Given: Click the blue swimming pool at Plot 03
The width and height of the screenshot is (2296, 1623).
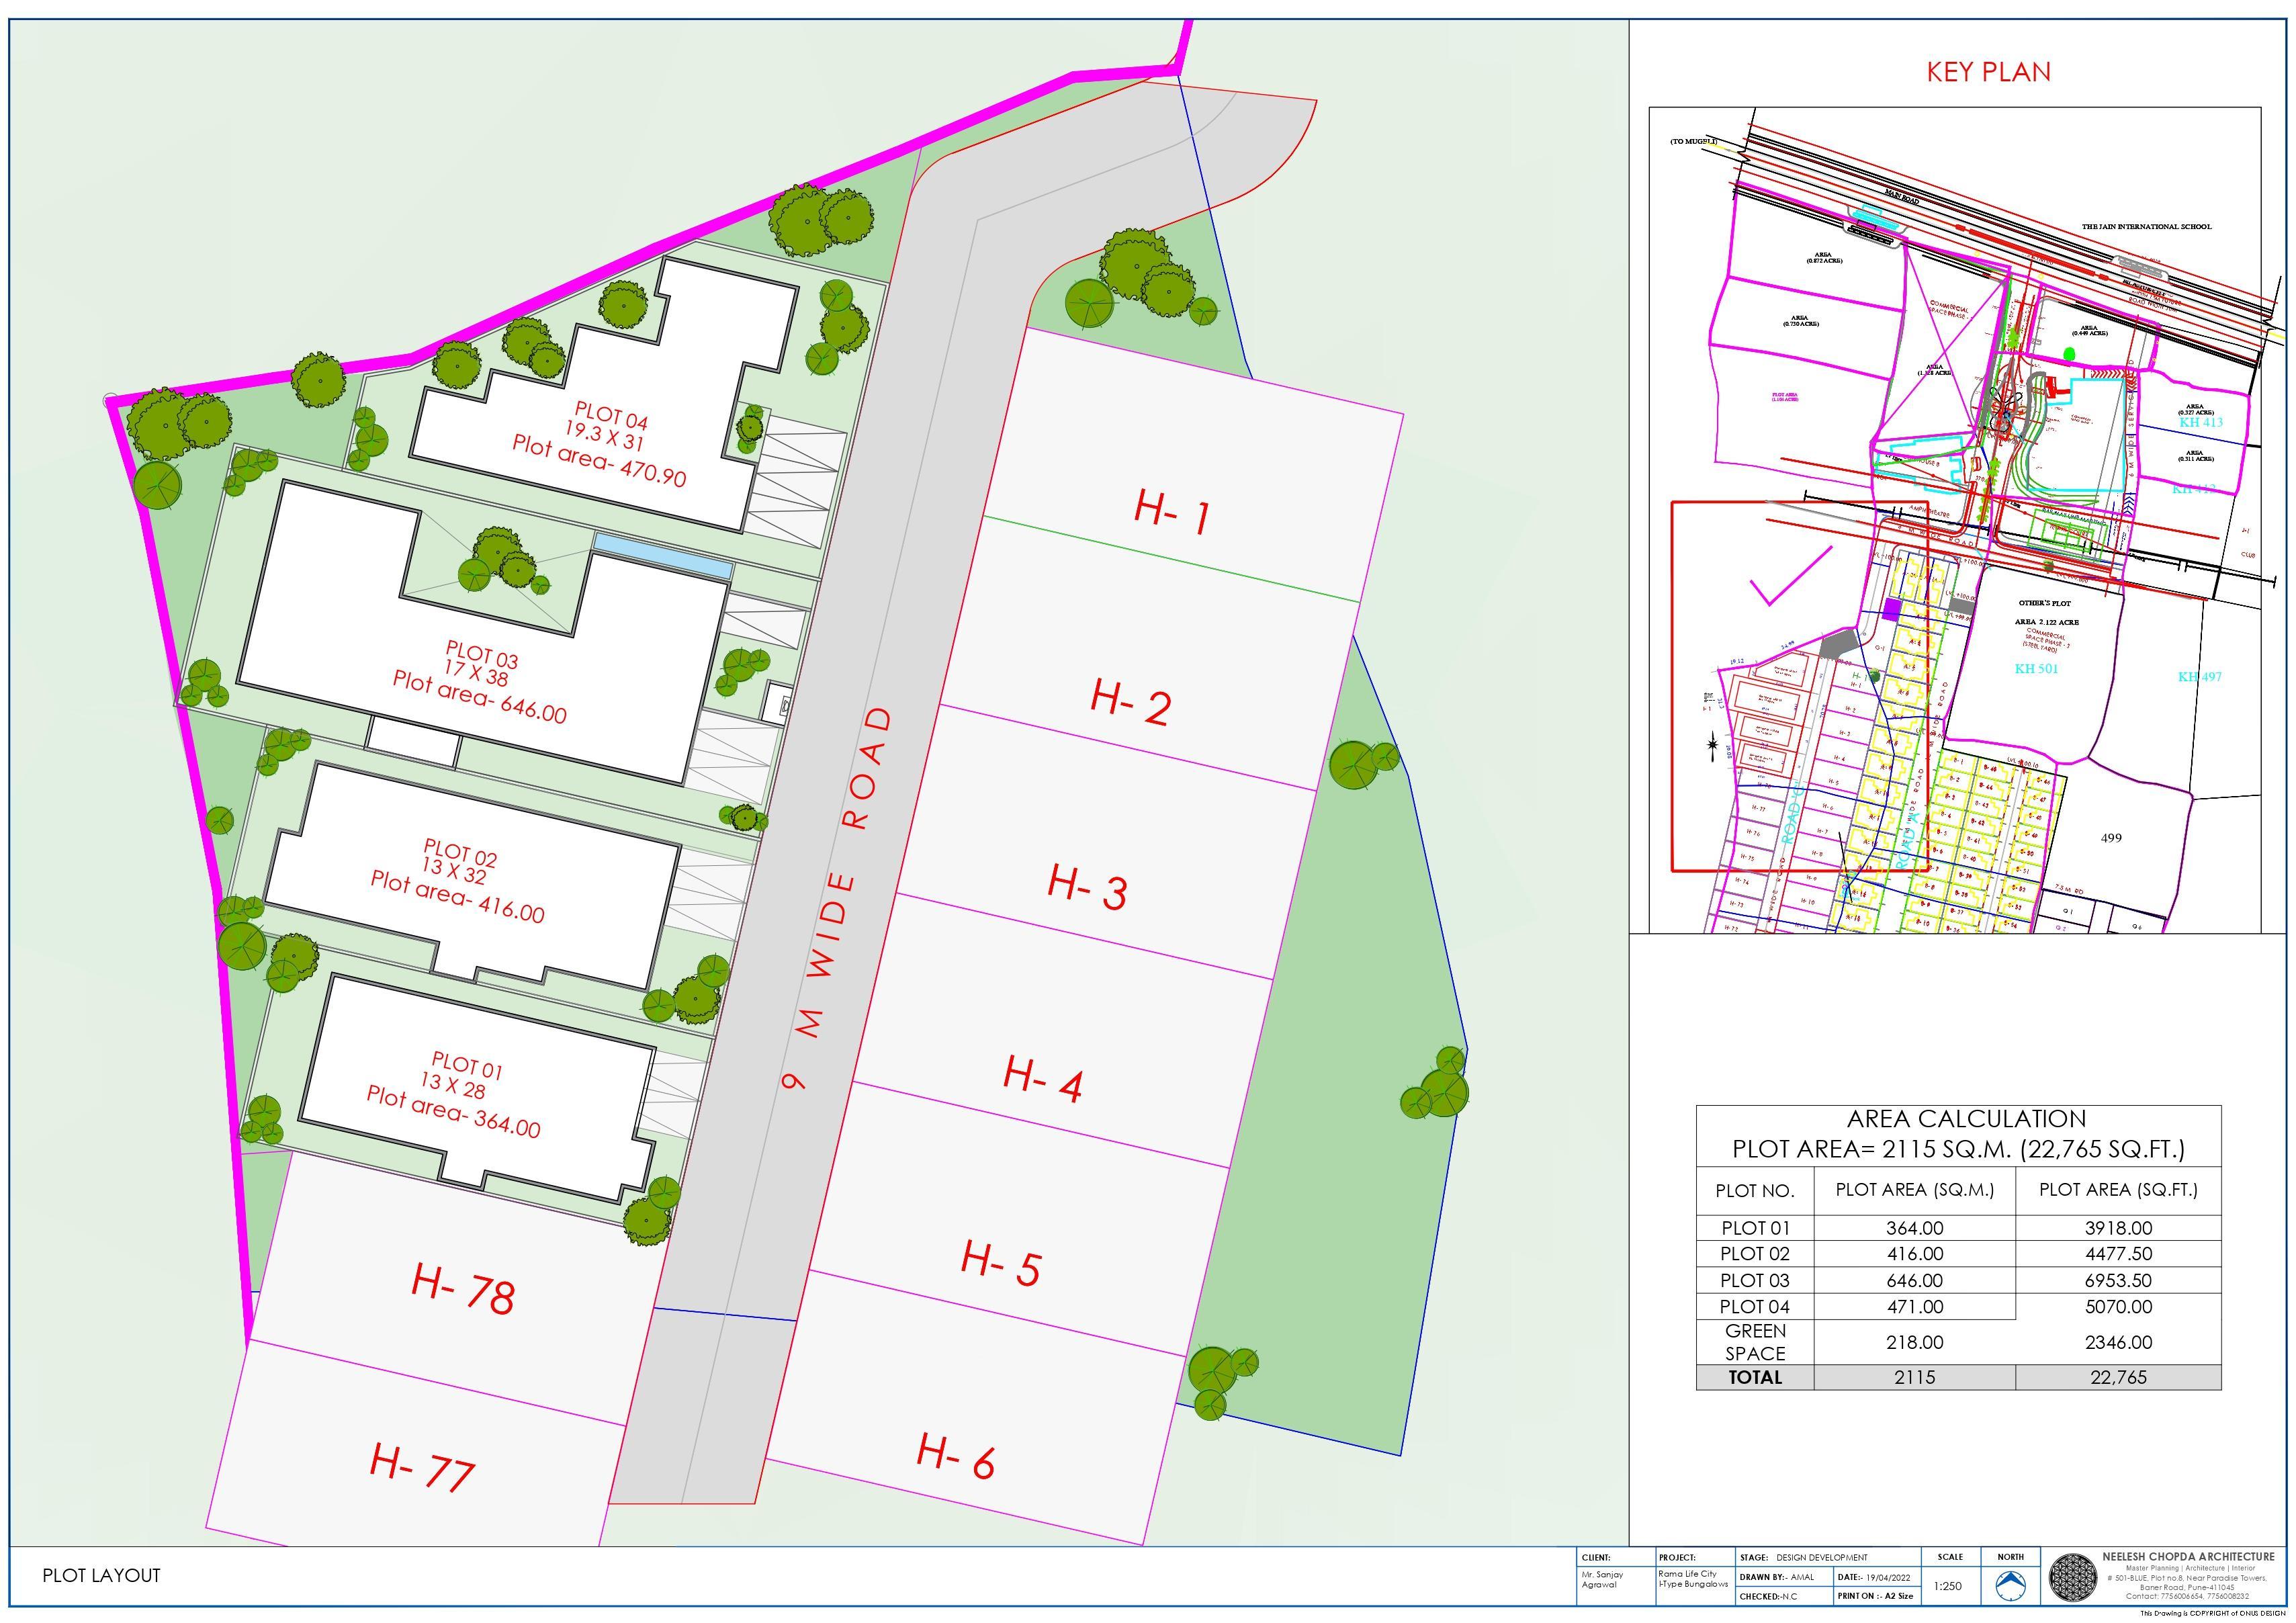Looking at the screenshot, I should tap(662, 554).
